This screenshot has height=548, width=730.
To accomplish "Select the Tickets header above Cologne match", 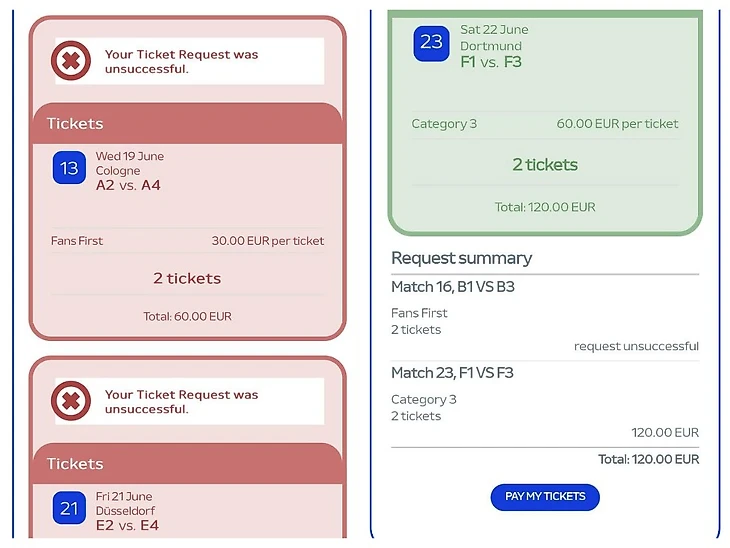I will 75,124.
